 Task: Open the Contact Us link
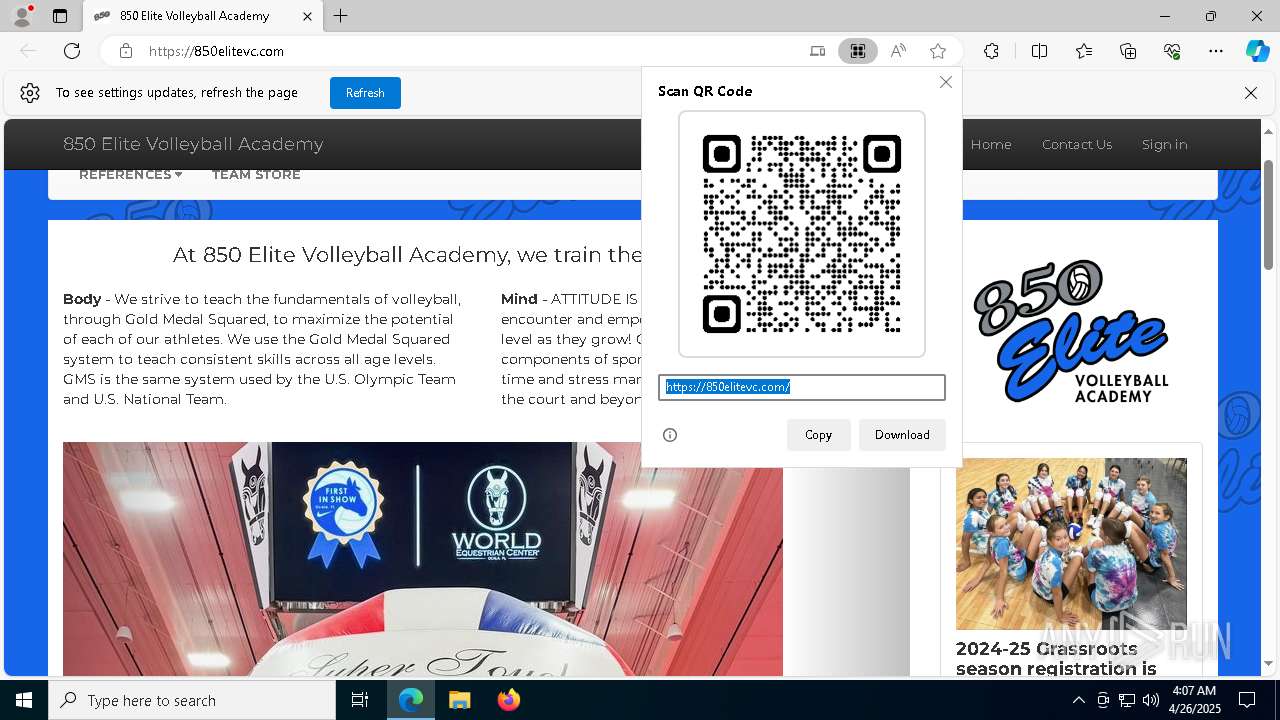tap(1077, 144)
